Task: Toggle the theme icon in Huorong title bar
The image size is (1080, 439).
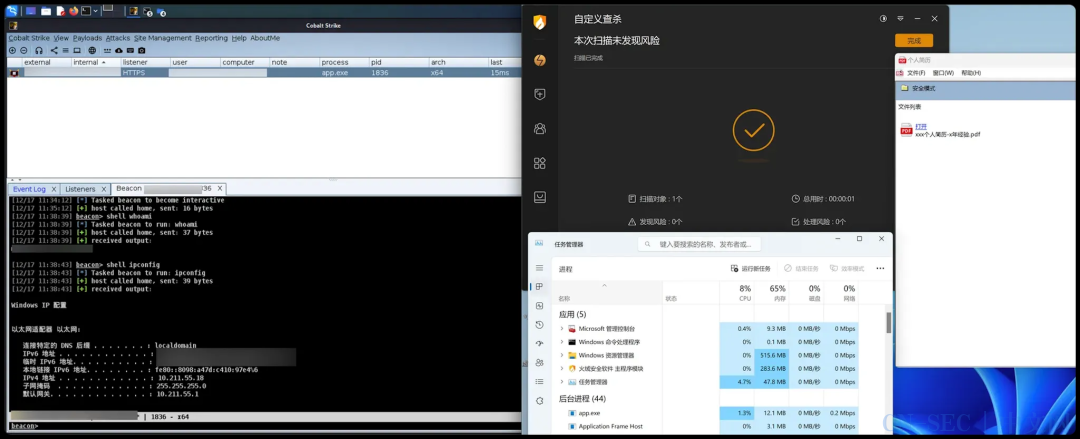Action: coord(883,19)
